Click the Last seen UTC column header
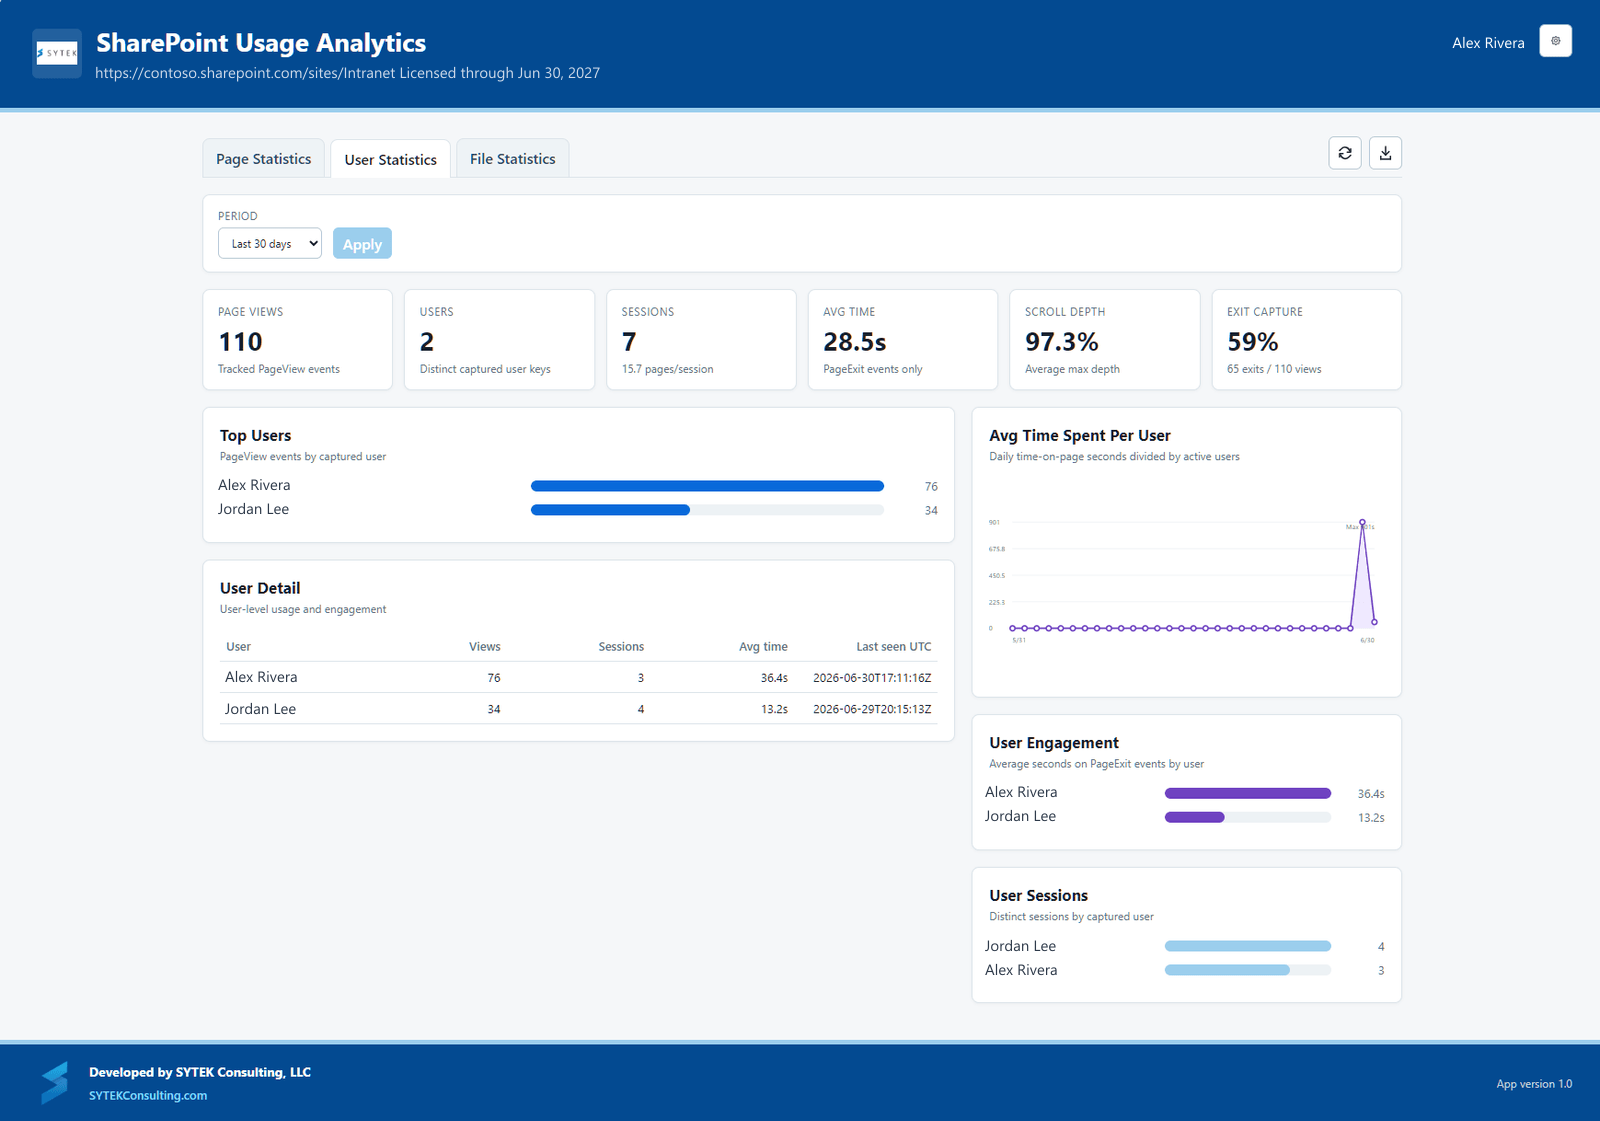The height and width of the screenshot is (1121, 1600). [894, 647]
